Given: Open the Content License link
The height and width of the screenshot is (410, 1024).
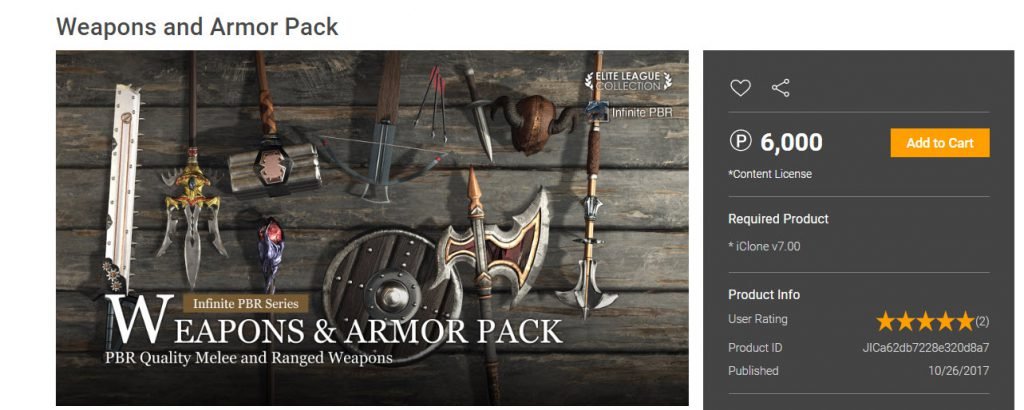Looking at the screenshot, I should pos(770,174).
